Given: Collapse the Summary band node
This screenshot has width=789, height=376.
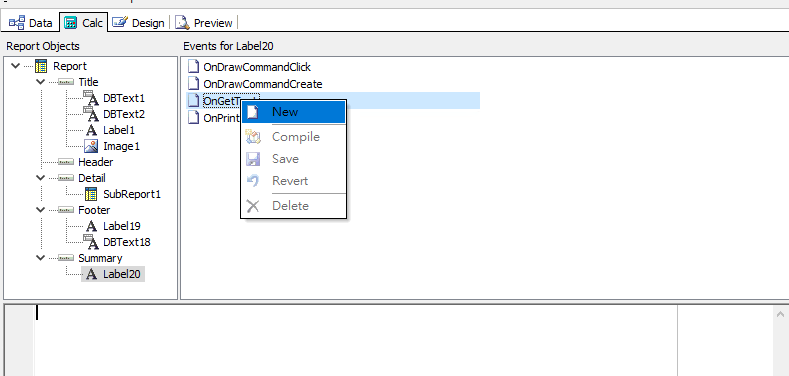Looking at the screenshot, I should (40, 258).
